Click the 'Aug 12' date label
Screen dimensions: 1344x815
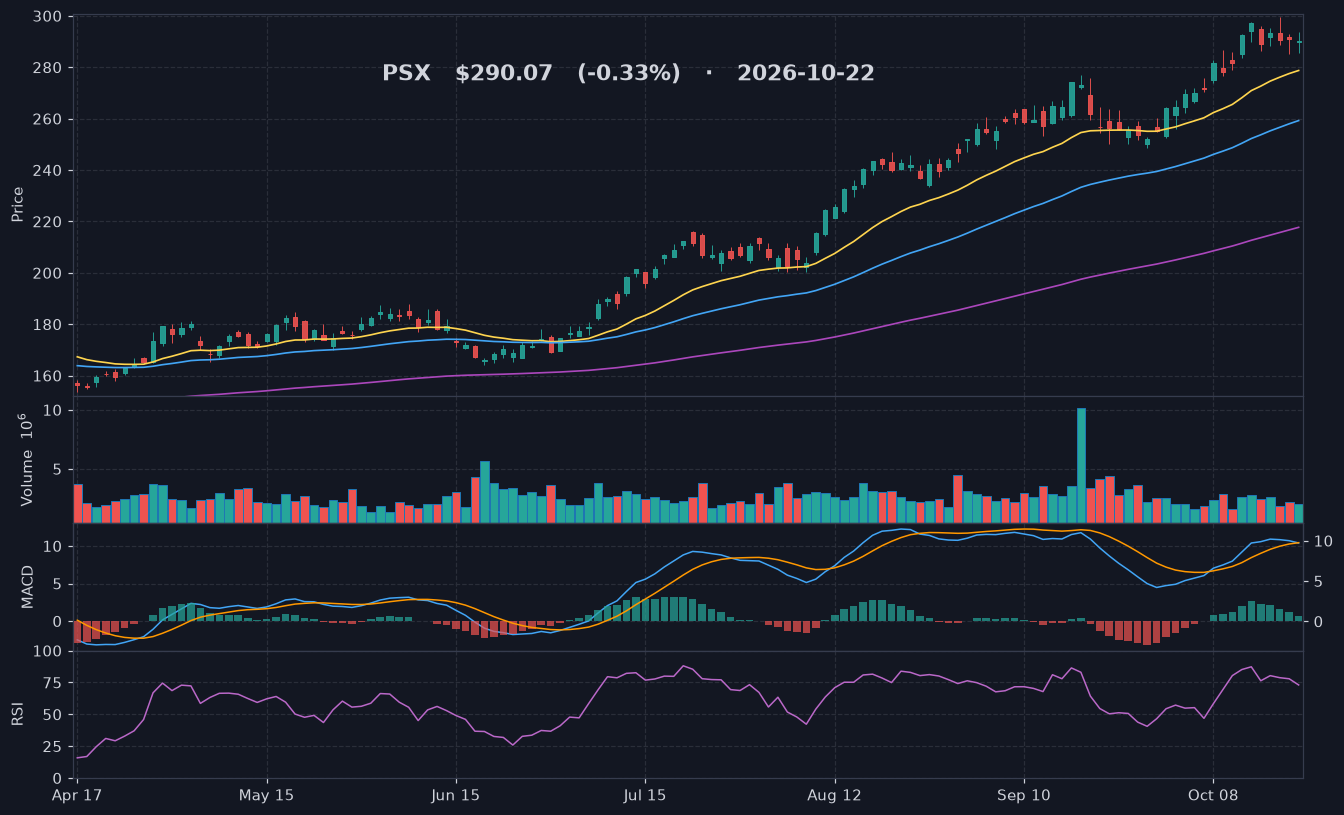[834, 796]
